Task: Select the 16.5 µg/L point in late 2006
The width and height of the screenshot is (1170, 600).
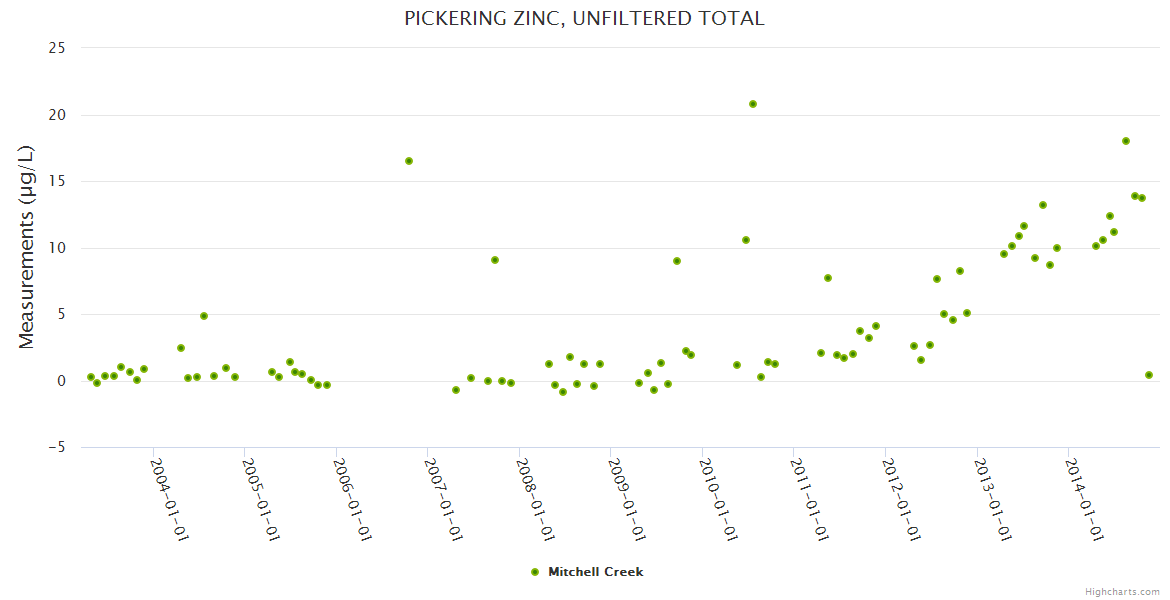Action: [x=409, y=161]
